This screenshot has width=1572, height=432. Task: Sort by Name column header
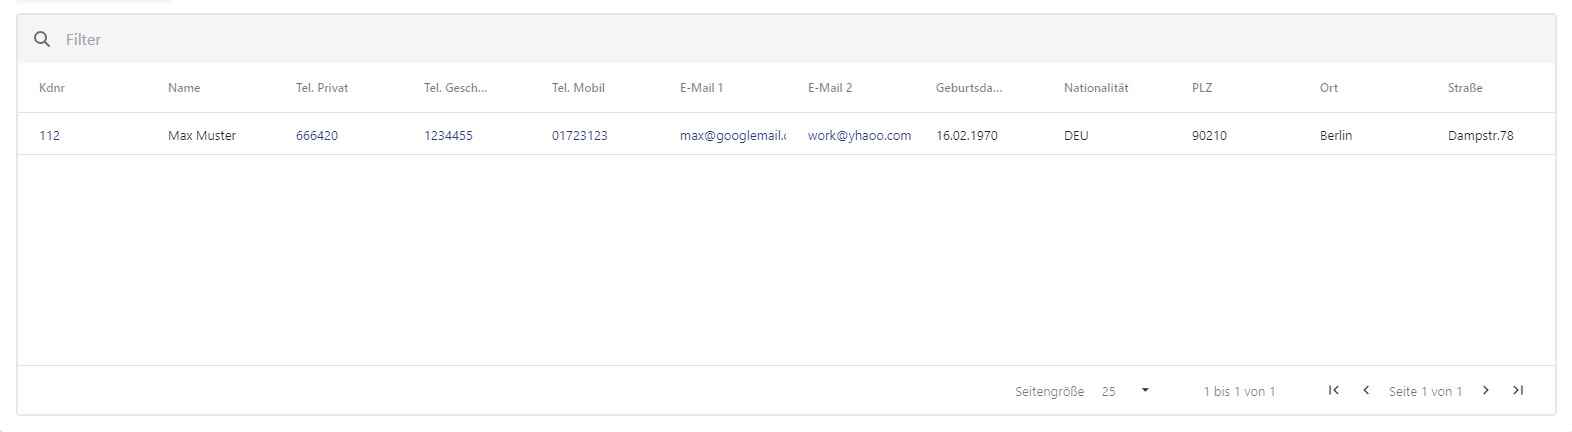click(184, 88)
